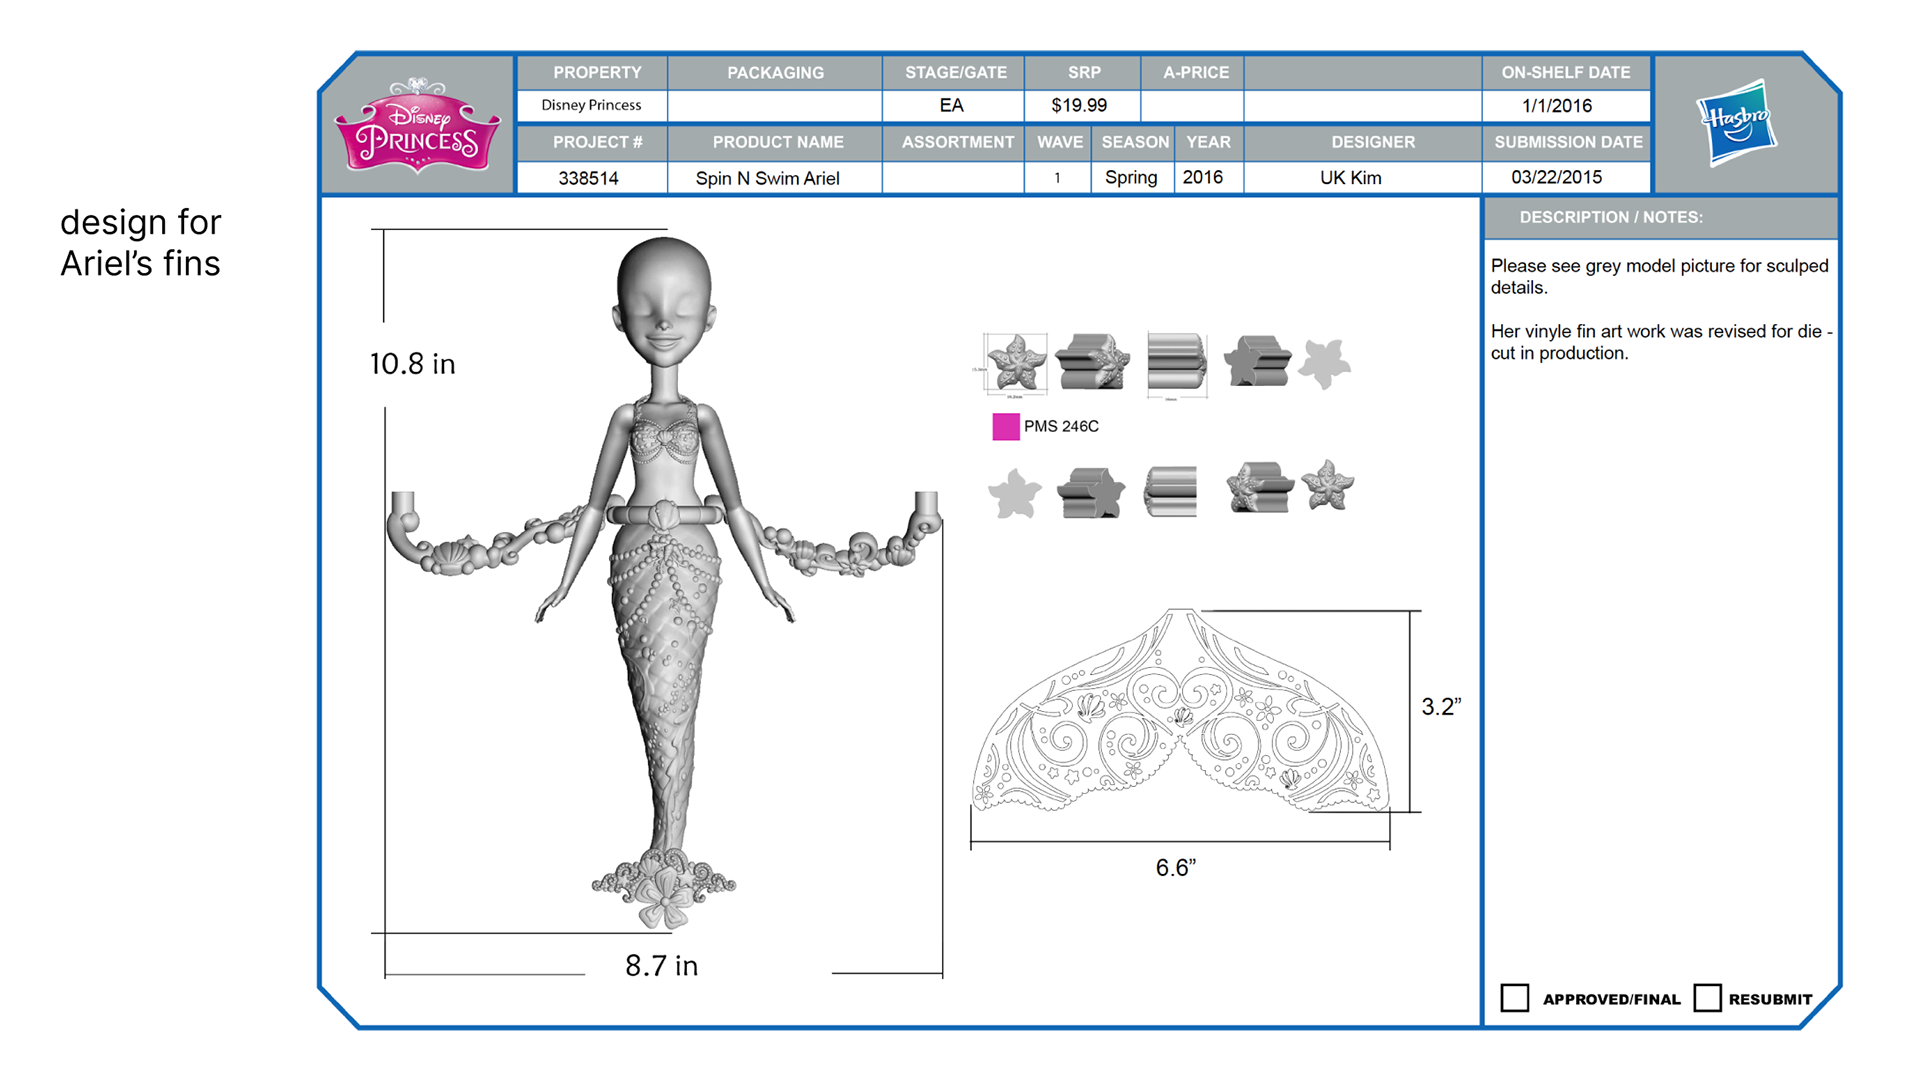Click product name 'Spin N Swim Ariel'
Viewport: 1920px width, 1075px height.
[767, 178]
